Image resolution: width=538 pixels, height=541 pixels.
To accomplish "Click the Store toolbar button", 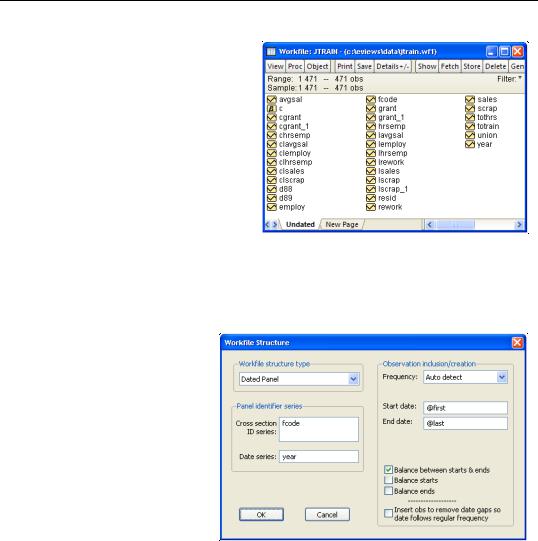I will [x=472, y=66].
